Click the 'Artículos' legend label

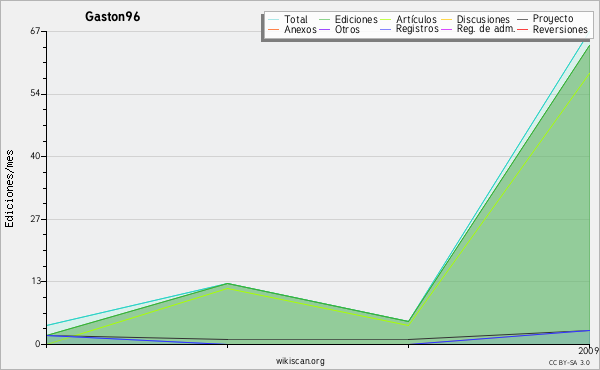pyautogui.click(x=416, y=19)
